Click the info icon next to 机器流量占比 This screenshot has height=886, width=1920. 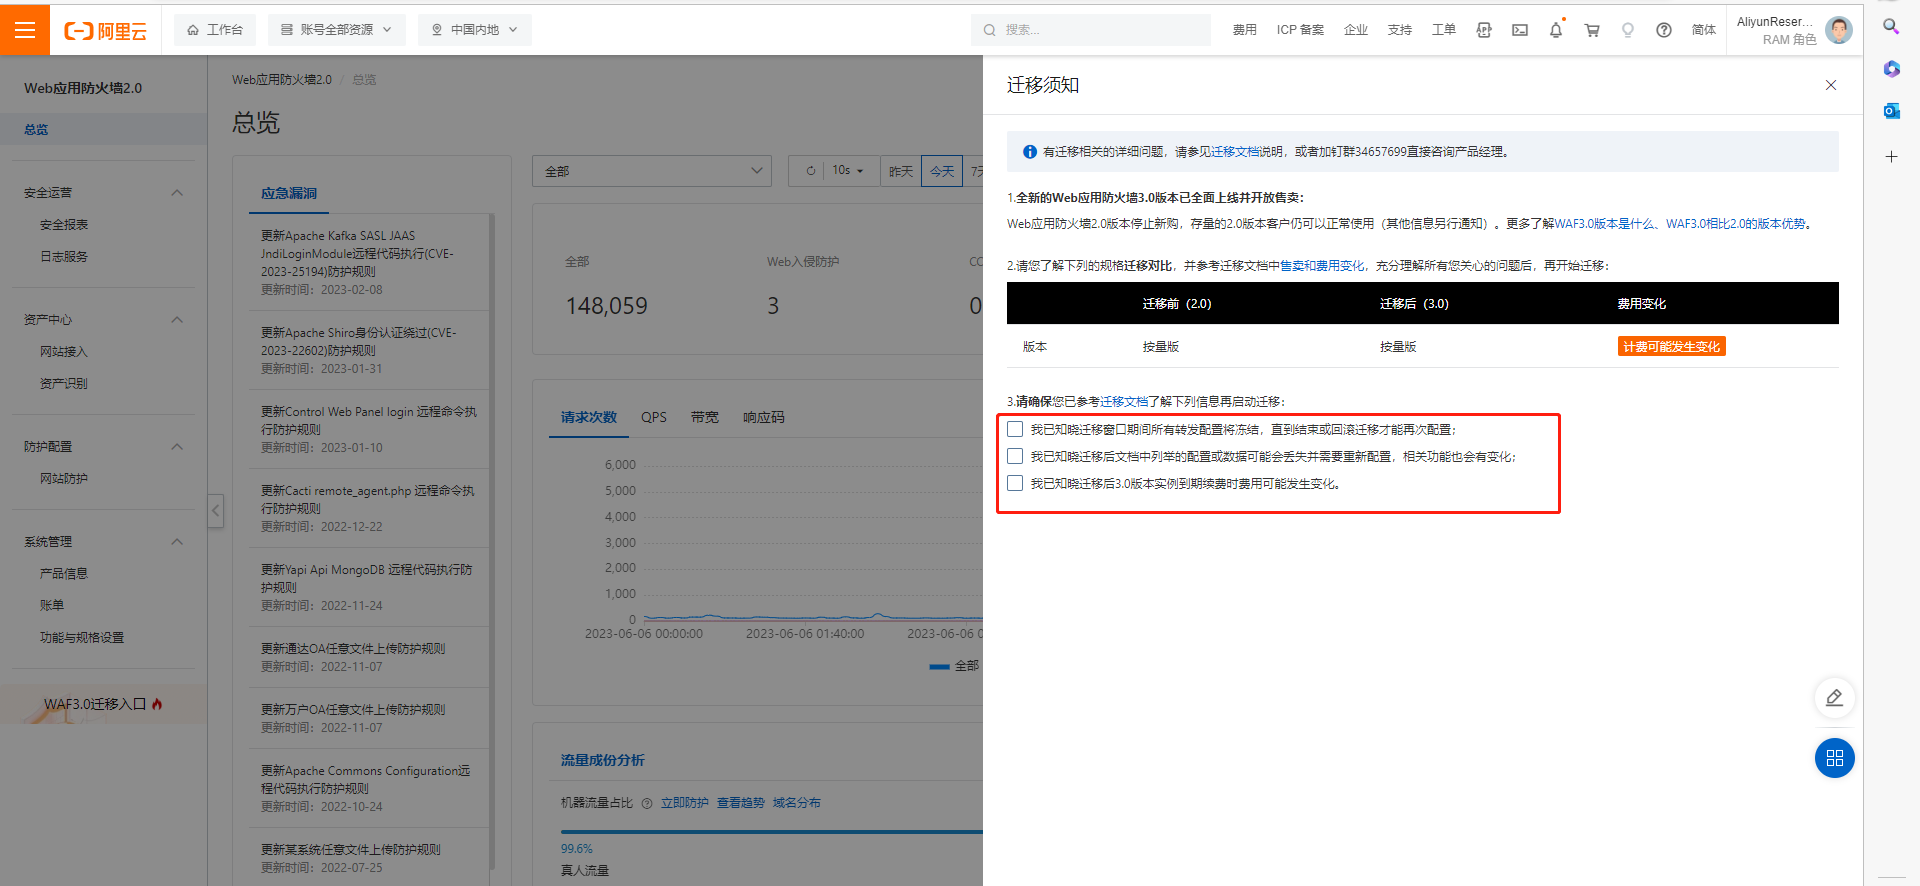(x=647, y=803)
